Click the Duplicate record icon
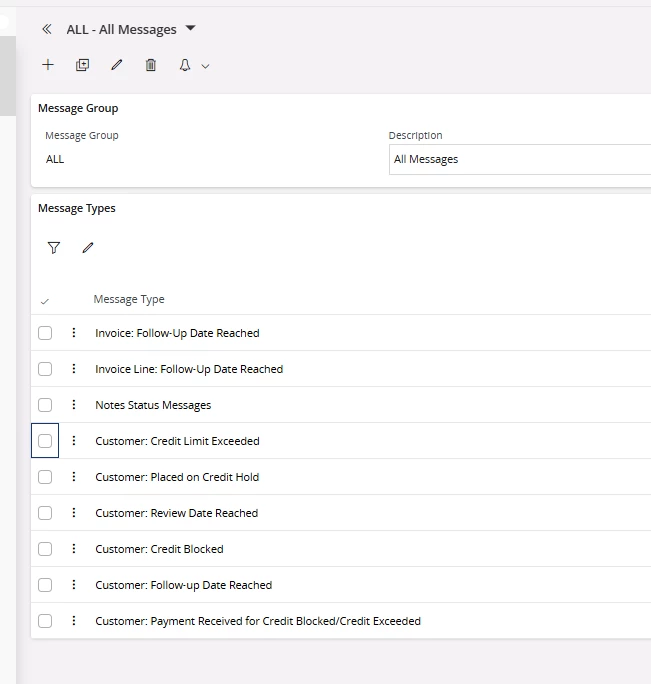Viewport: 651px width, 684px height. (82, 65)
